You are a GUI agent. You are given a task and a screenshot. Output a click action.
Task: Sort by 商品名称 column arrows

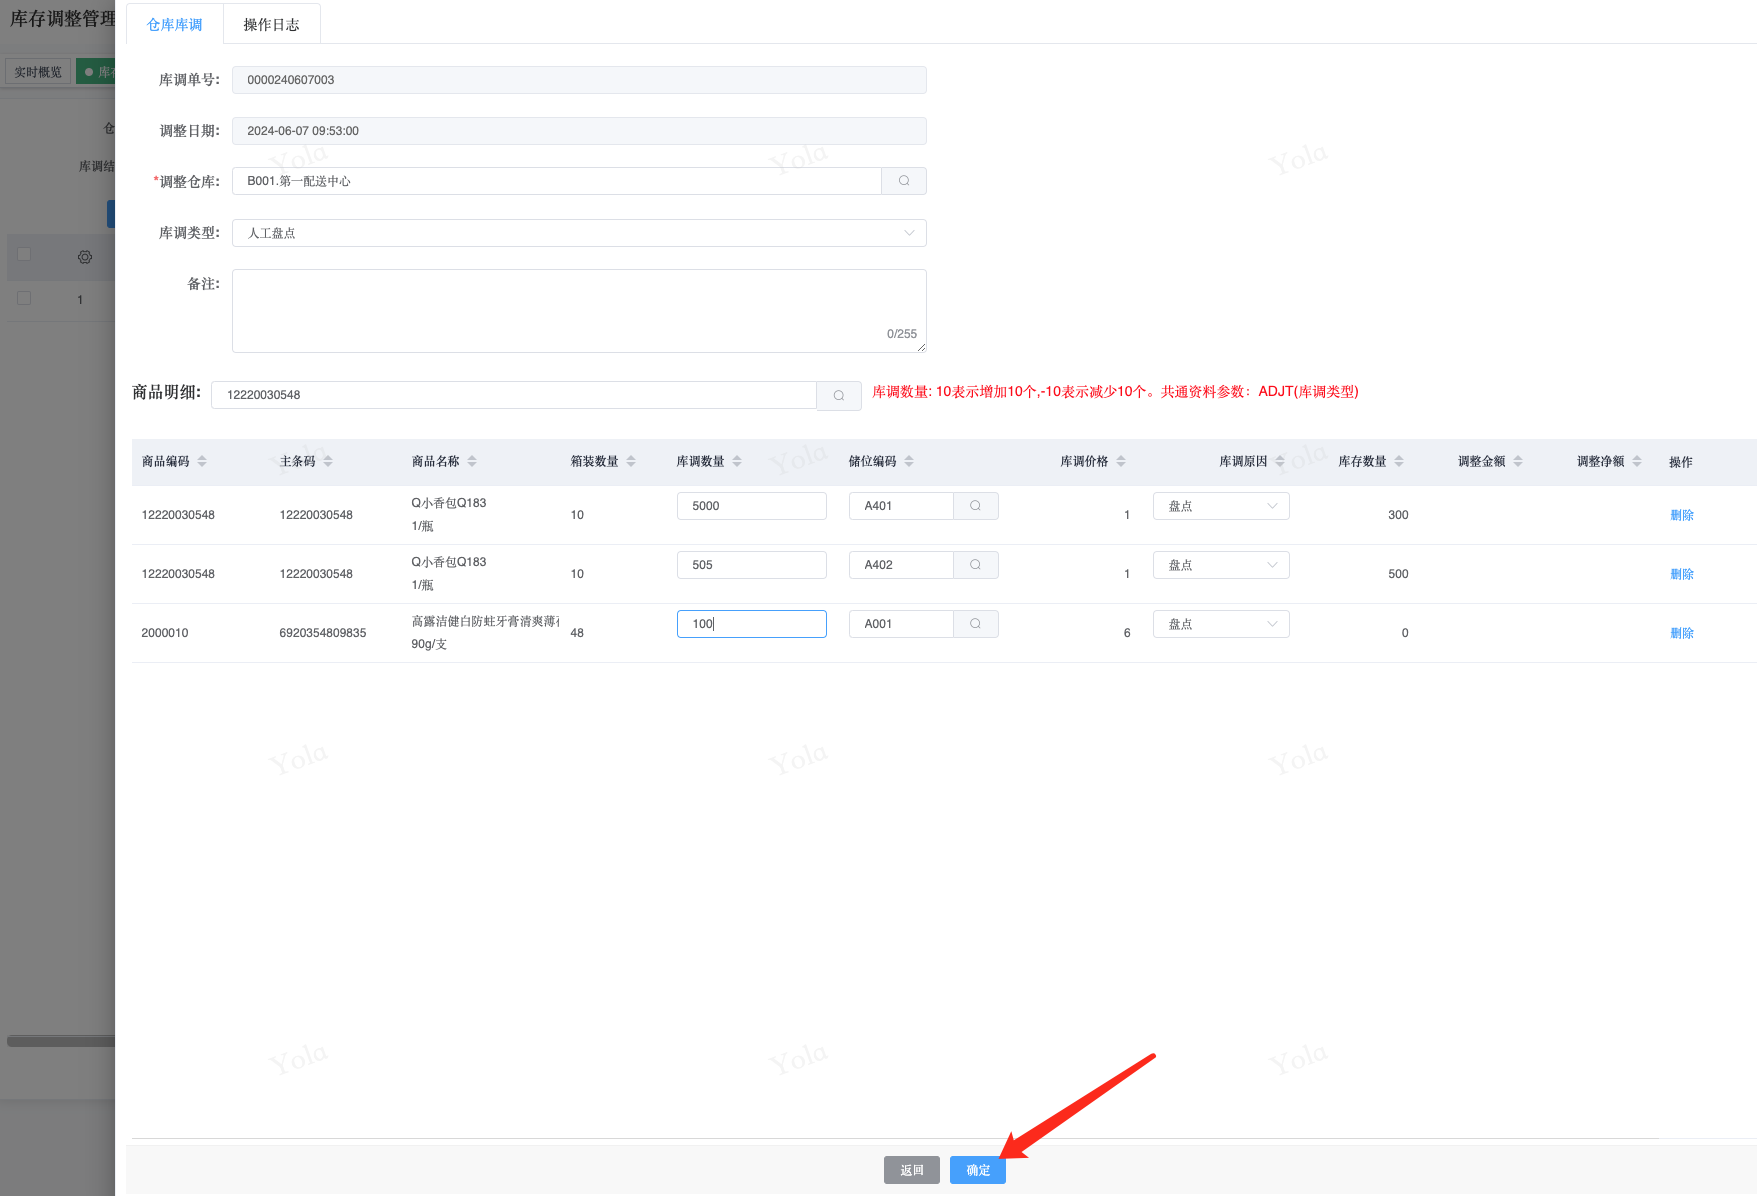coord(472,461)
